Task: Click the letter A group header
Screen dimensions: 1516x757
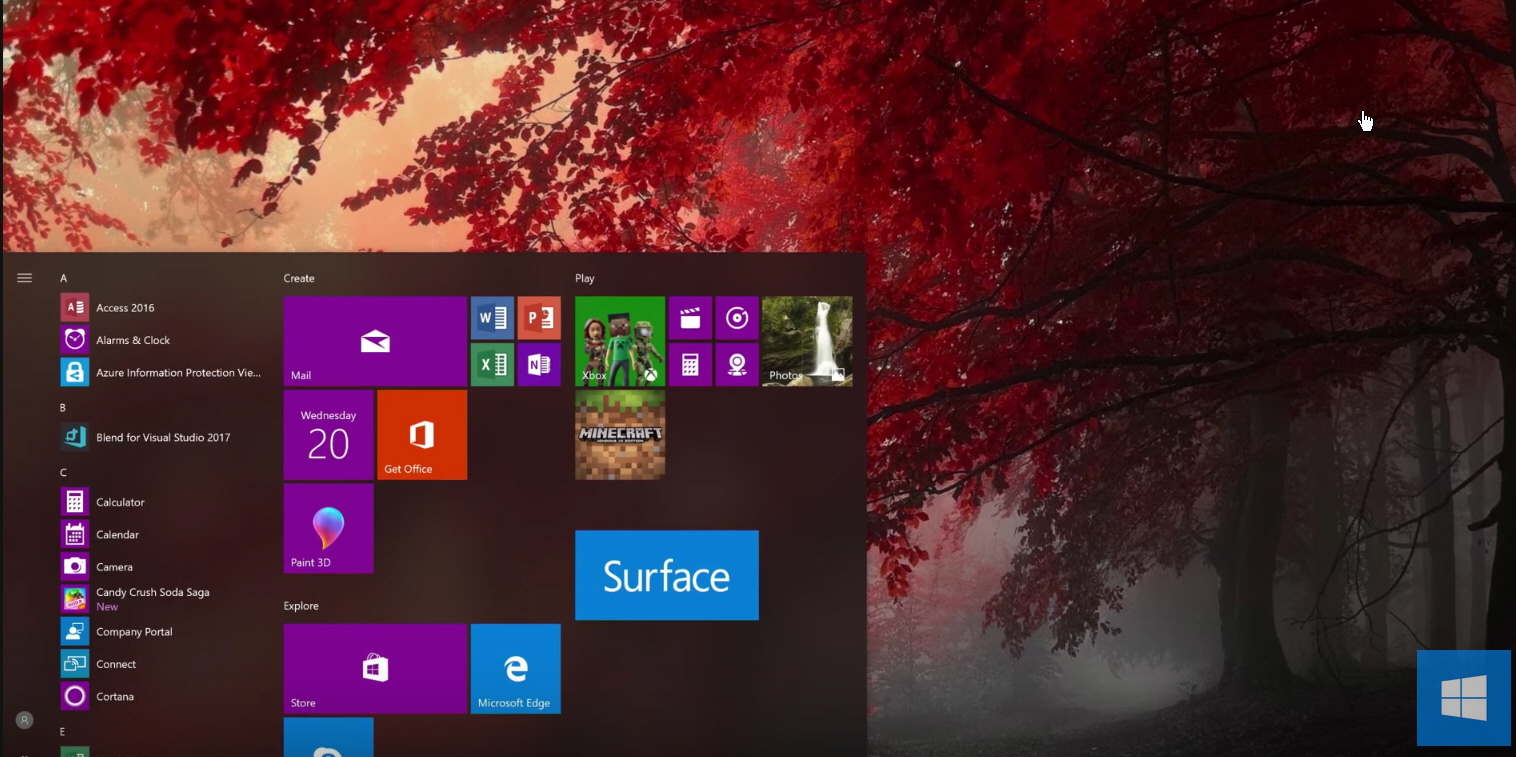Action: point(64,278)
